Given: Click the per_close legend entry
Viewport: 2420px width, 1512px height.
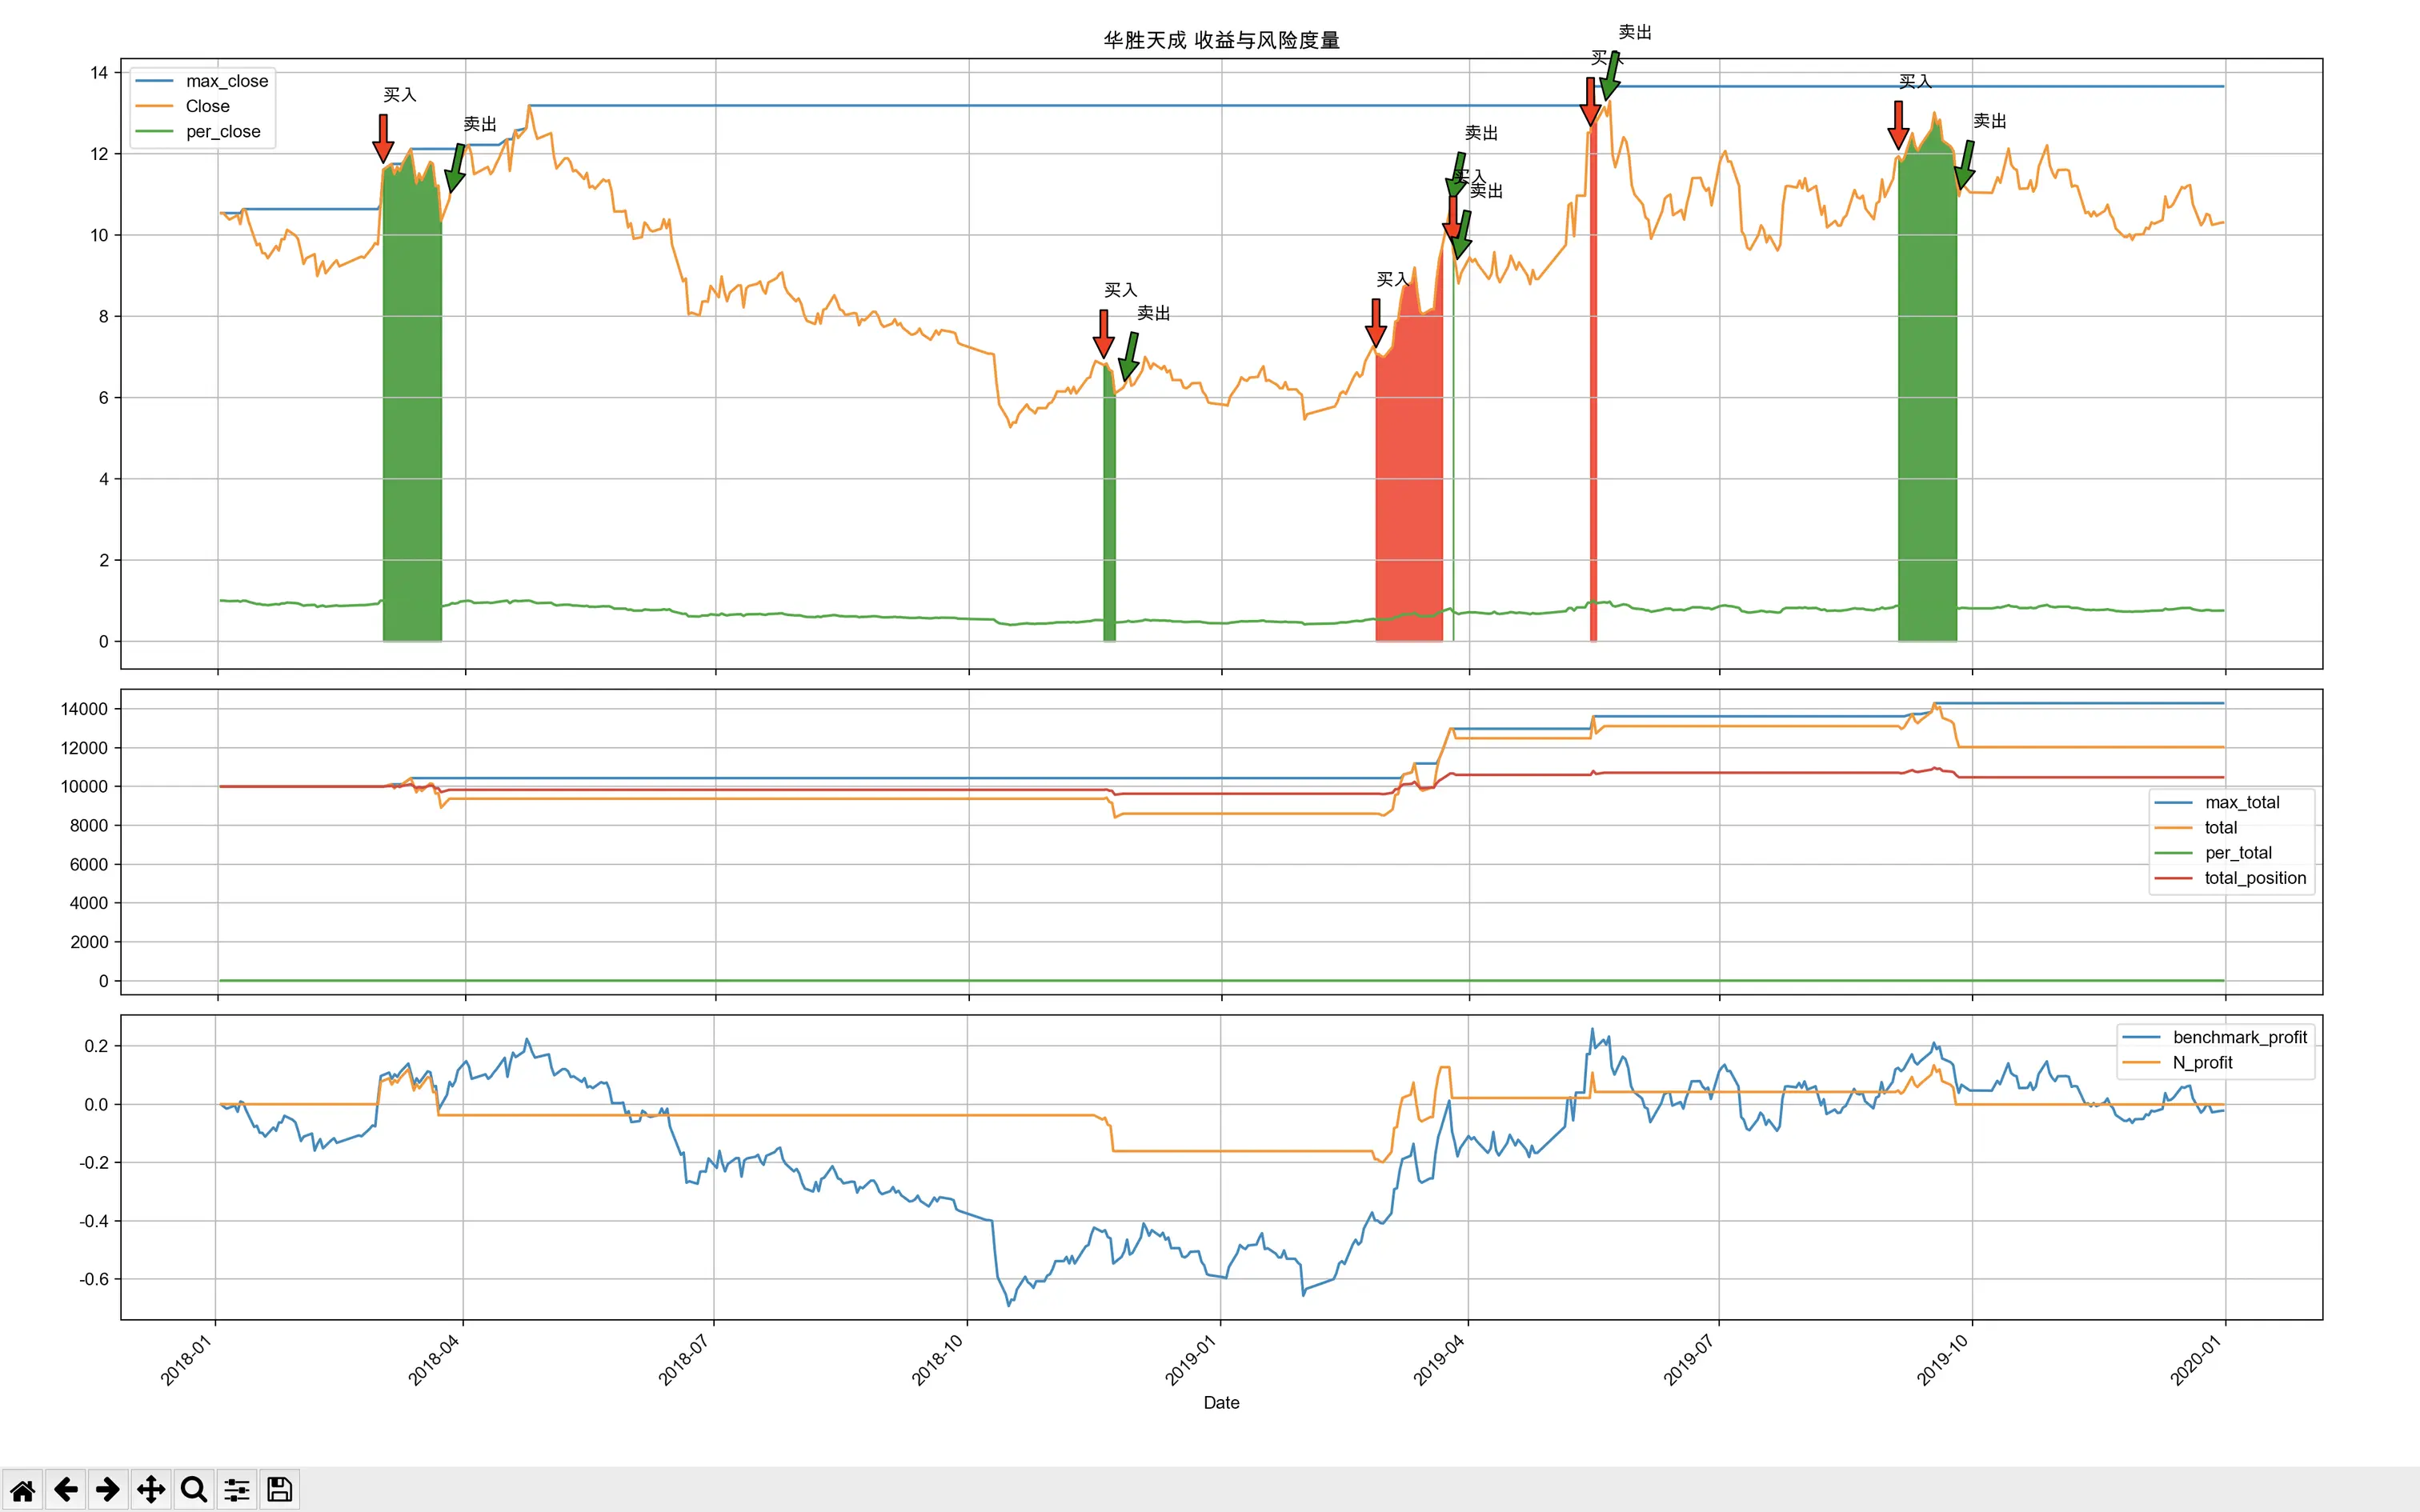Looking at the screenshot, I should pos(222,132).
